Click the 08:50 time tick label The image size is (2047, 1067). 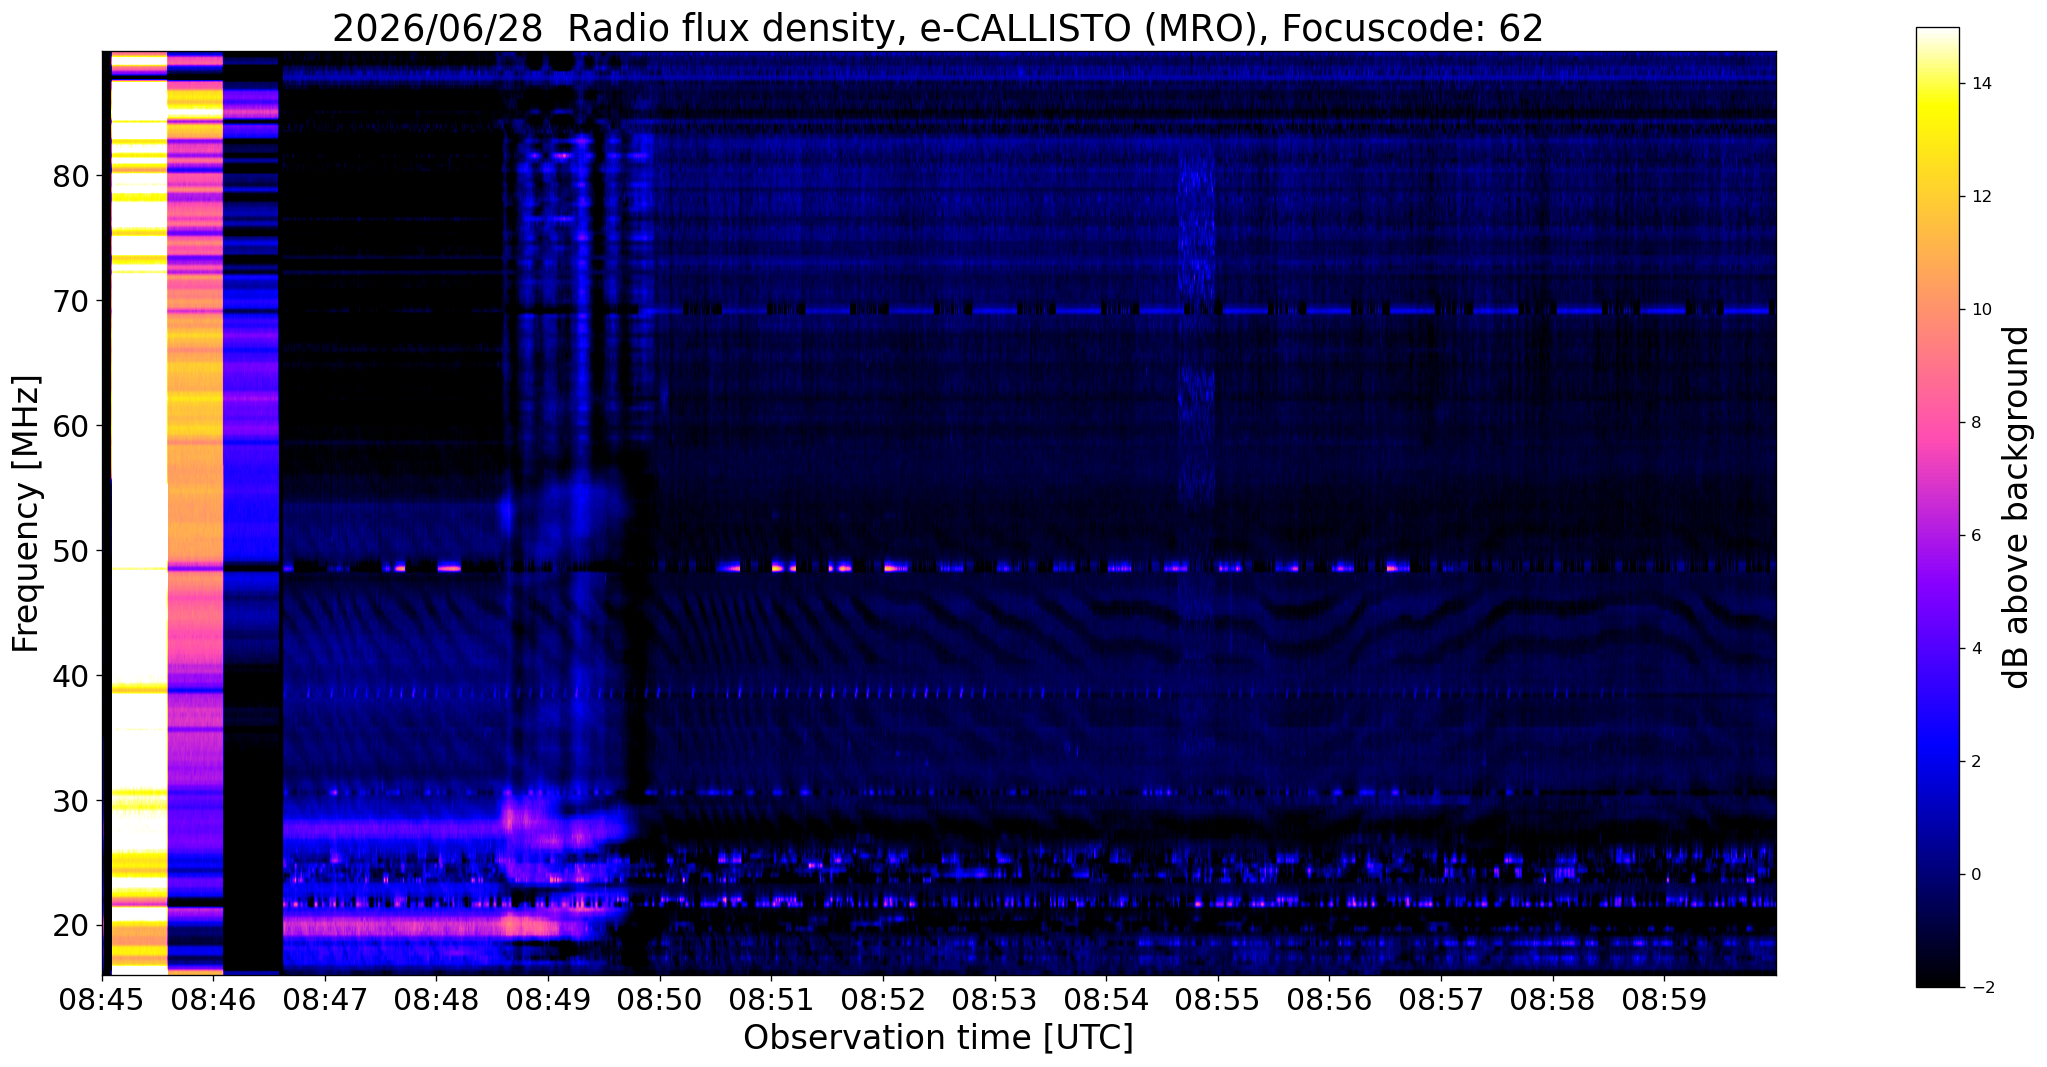point(660,999)
